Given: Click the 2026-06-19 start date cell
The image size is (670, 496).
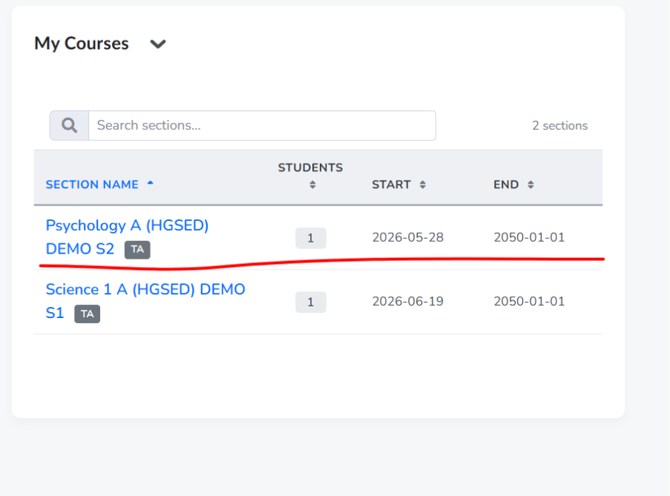Looking at the screenshot, I should [408, 302].
